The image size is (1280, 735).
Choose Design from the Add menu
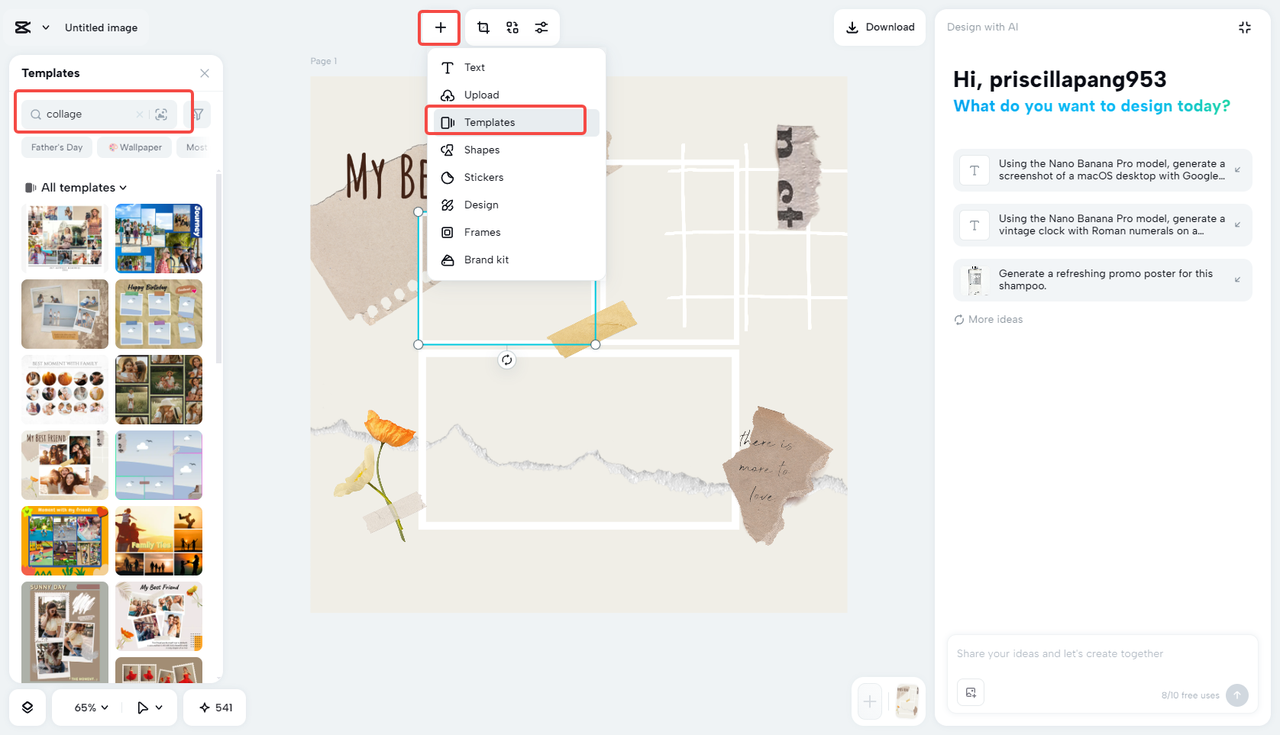tap(516, 205)
